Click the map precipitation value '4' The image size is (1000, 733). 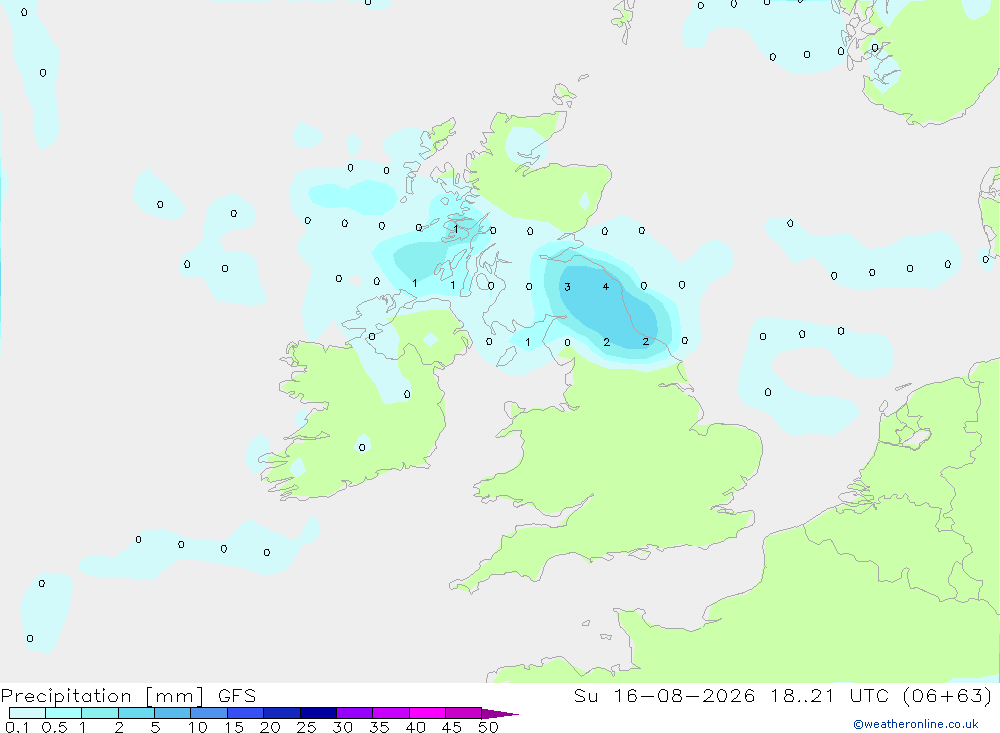tap(606, 286)
